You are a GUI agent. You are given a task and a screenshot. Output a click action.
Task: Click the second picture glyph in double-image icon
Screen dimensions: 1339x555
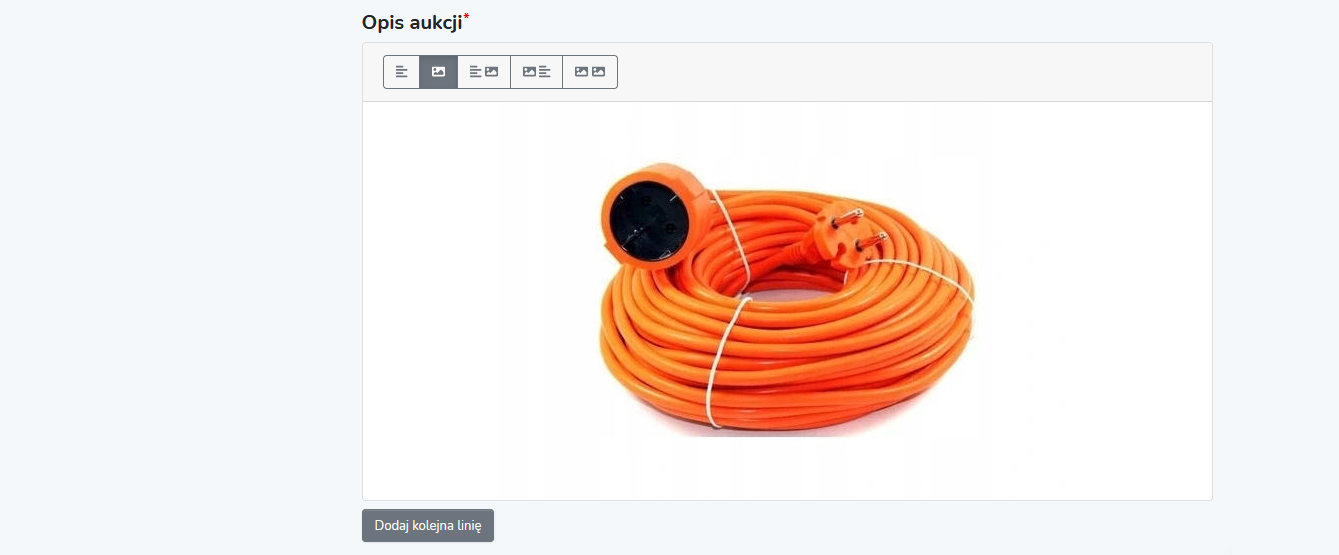click(598, 72)
